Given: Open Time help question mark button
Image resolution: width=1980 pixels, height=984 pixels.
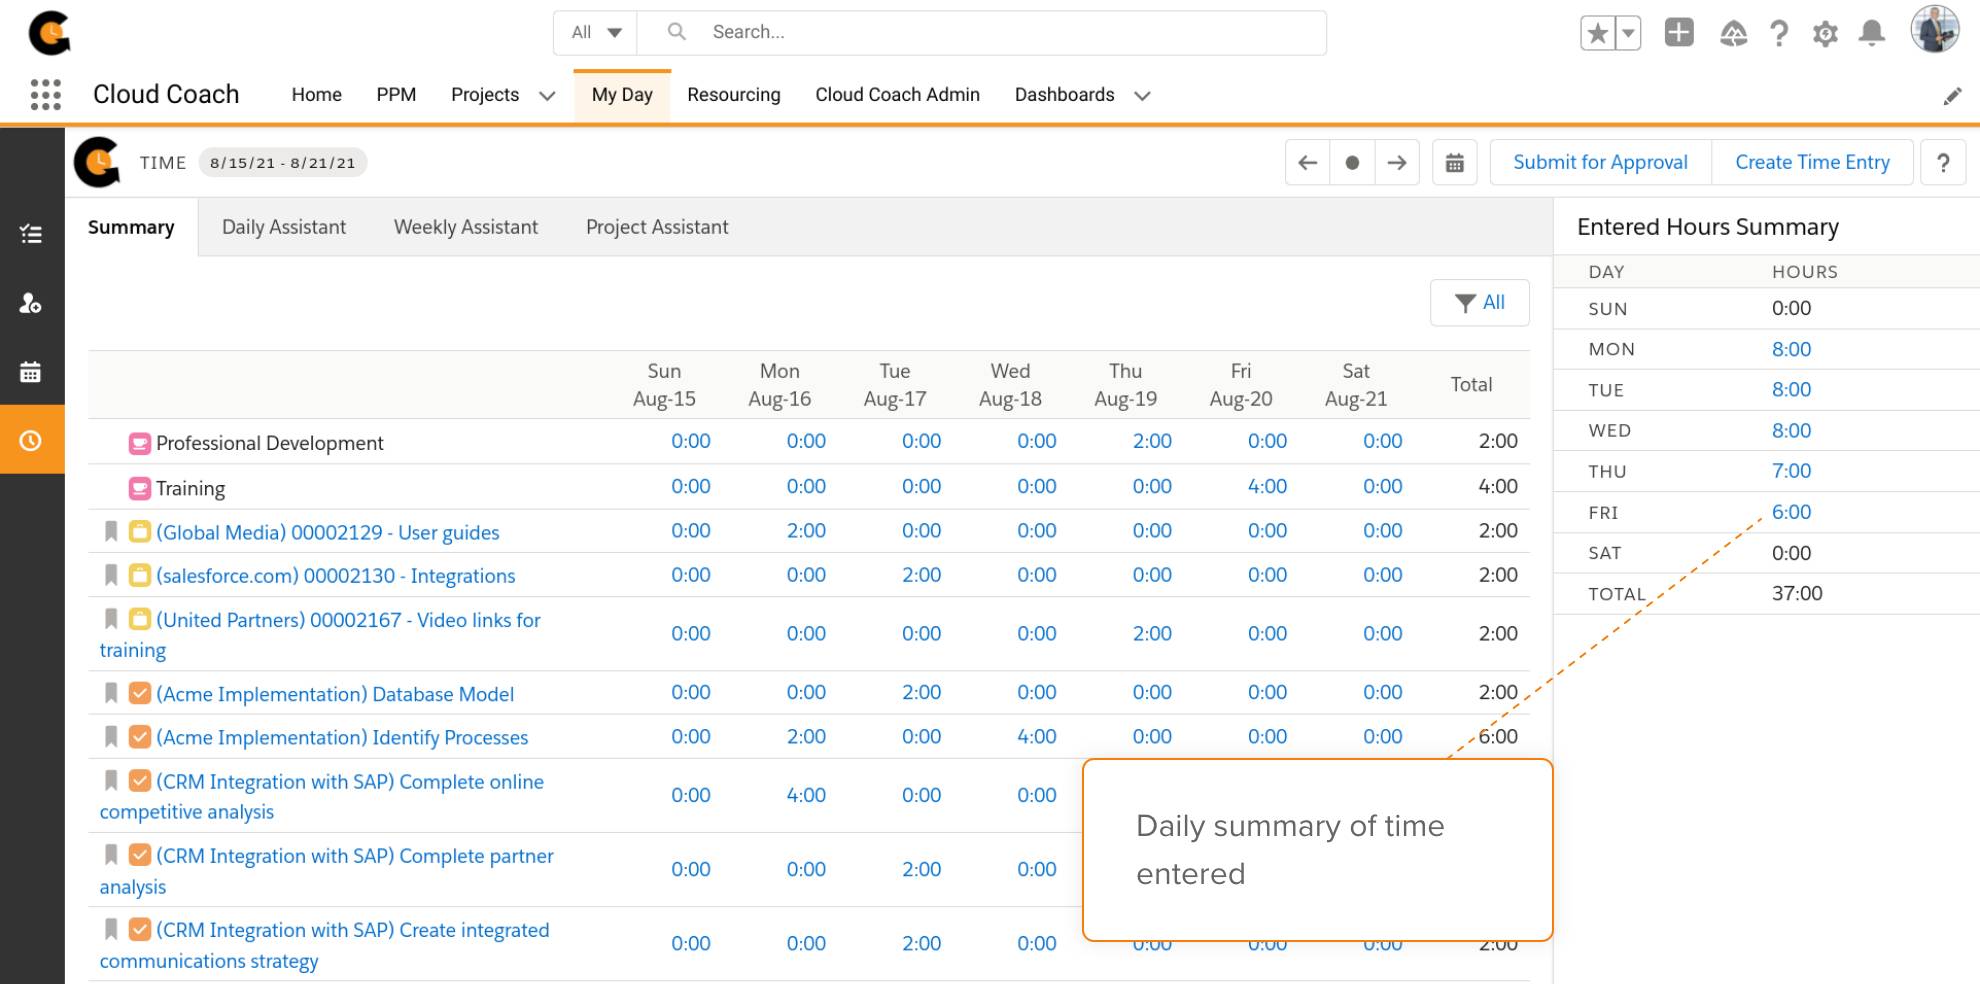Looking at the screenshot, I should pos(1943,162).
